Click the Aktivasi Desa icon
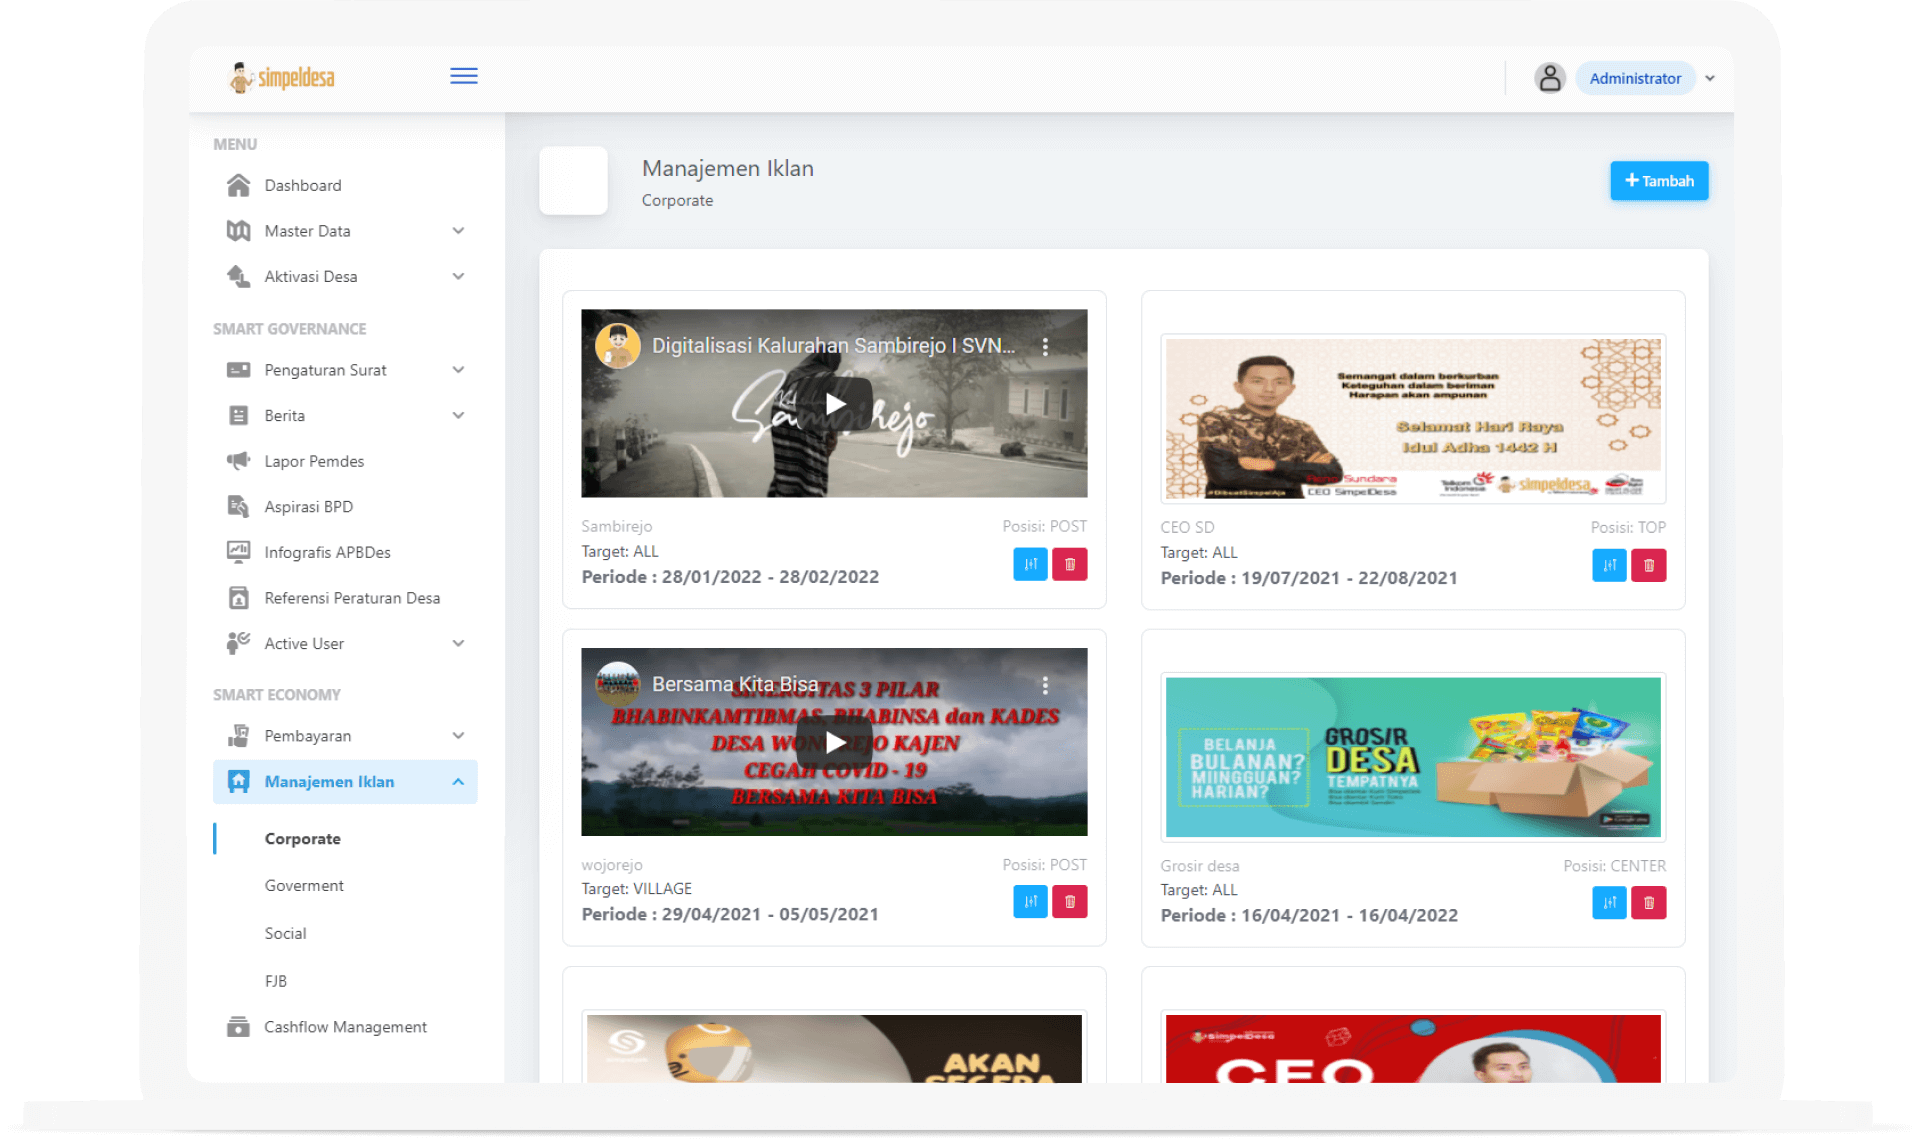This screenshot has width=1920, height=1140. [238, 276]
